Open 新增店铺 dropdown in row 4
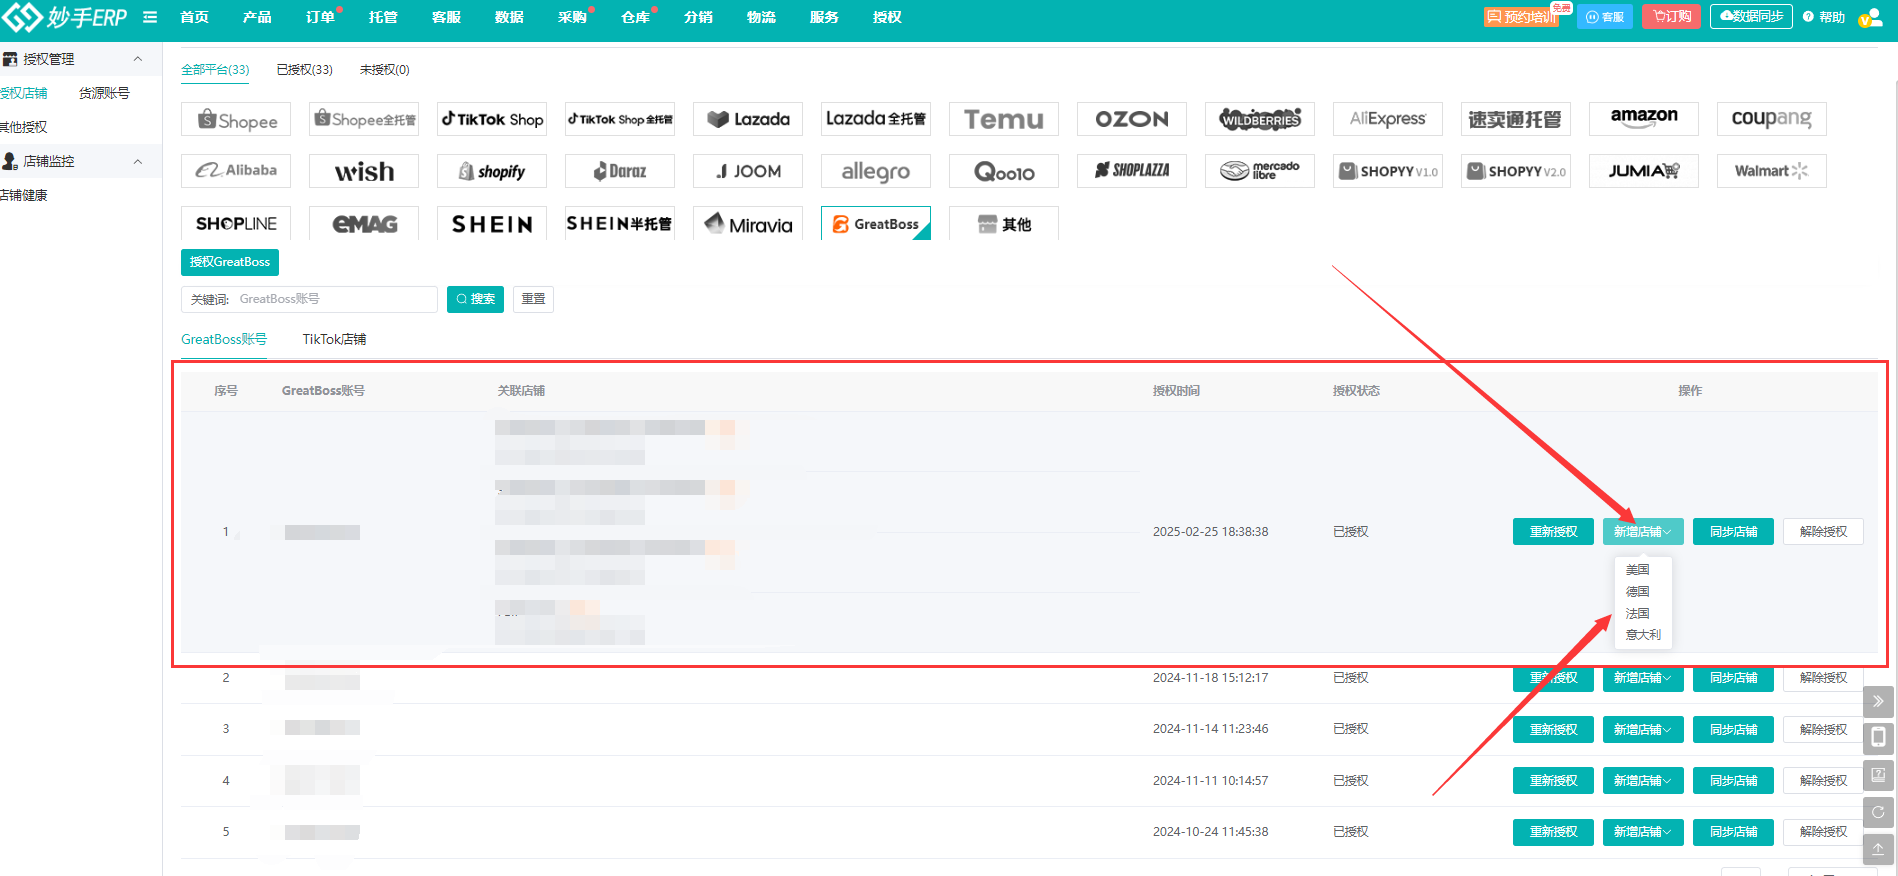 pyautogui.click(x=1643, y=781)
